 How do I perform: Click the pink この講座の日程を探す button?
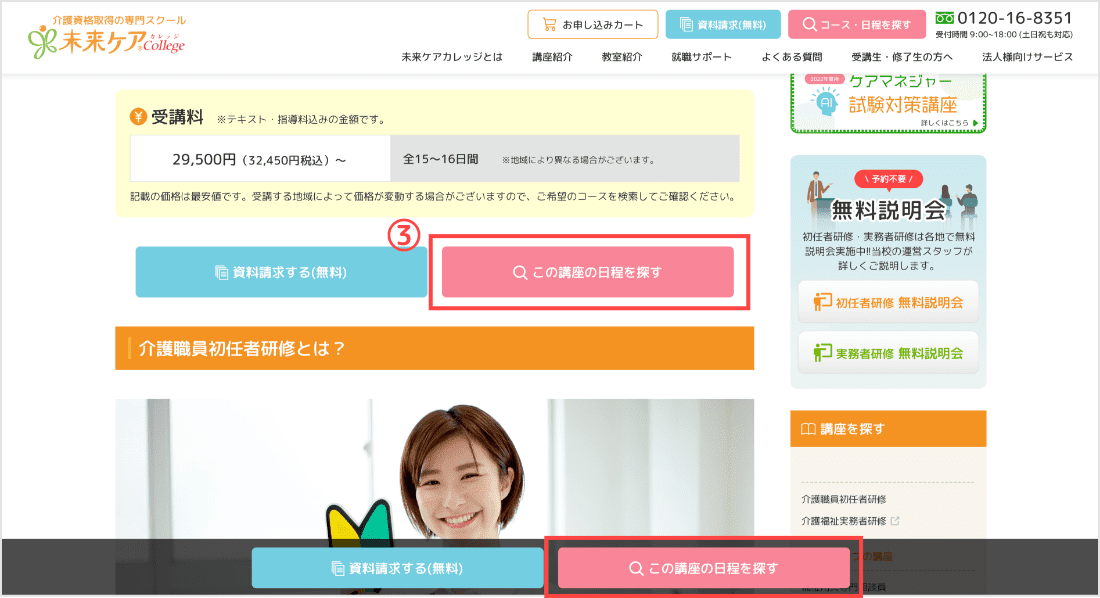(589, 272)
